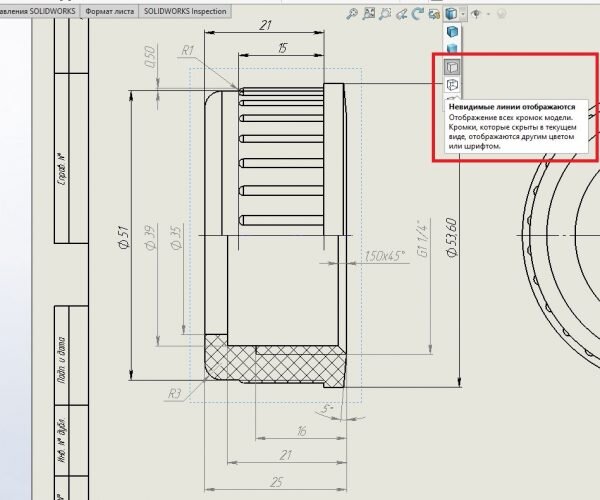Switch to the Добавления SOLIDWORKS tab
The width and height of the screenshot is (600, 500).
[38, 11]
